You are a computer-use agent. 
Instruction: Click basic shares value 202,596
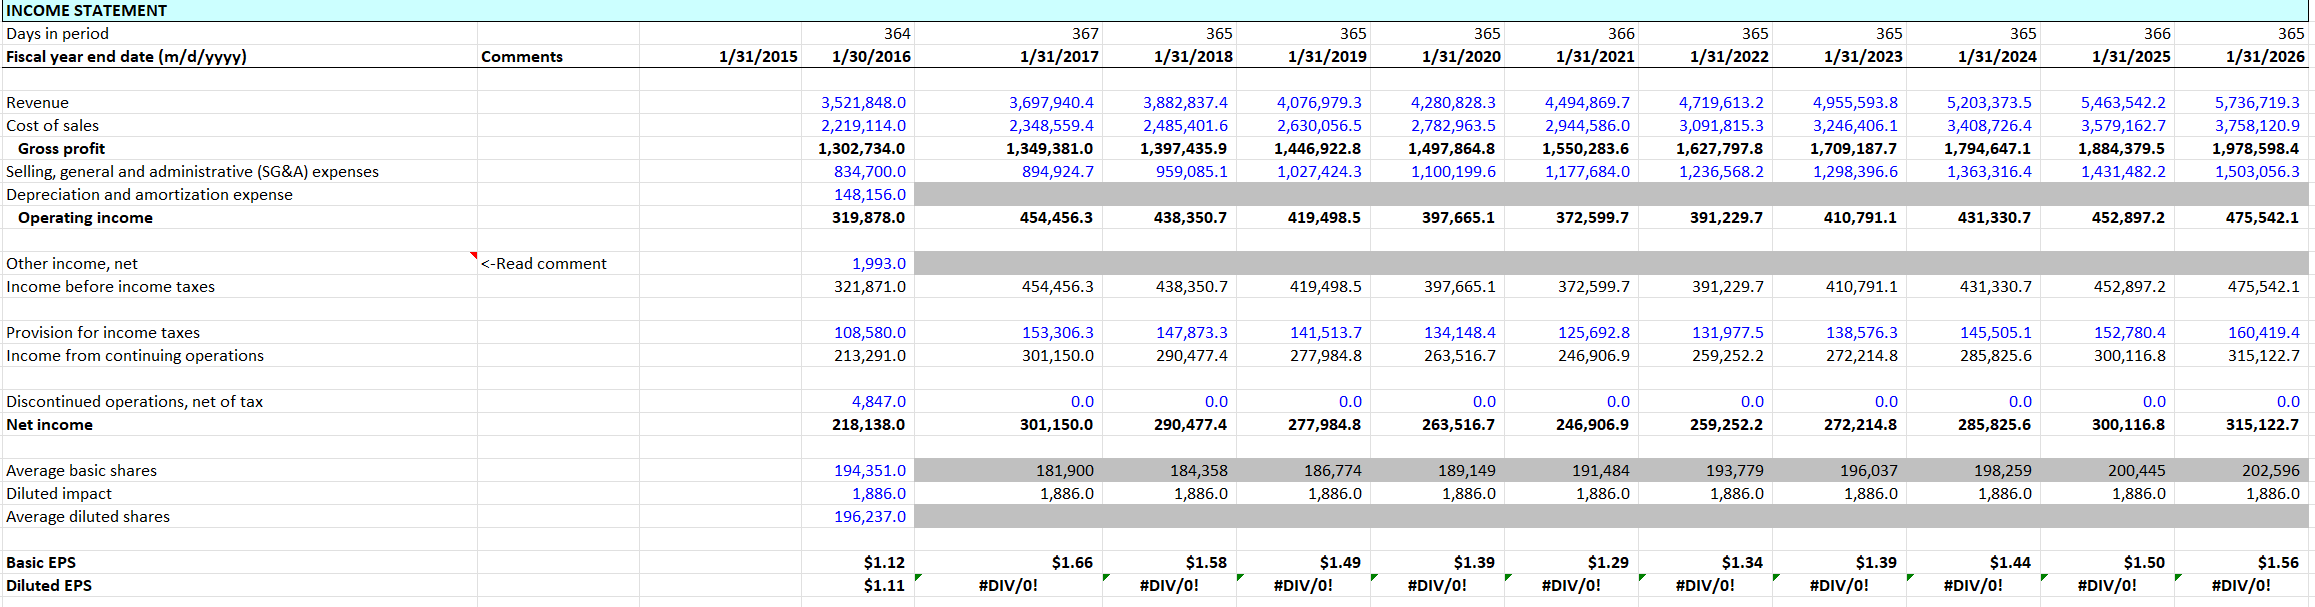(2271, 470)
